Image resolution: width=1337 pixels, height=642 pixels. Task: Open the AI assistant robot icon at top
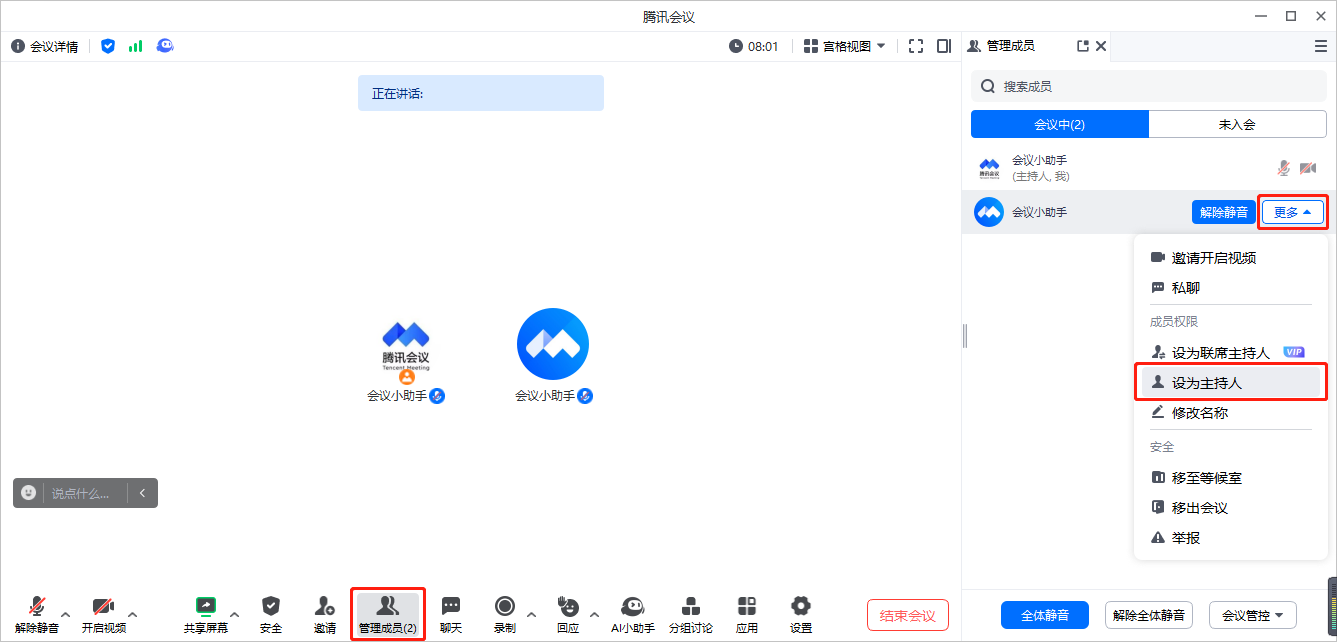165,46
